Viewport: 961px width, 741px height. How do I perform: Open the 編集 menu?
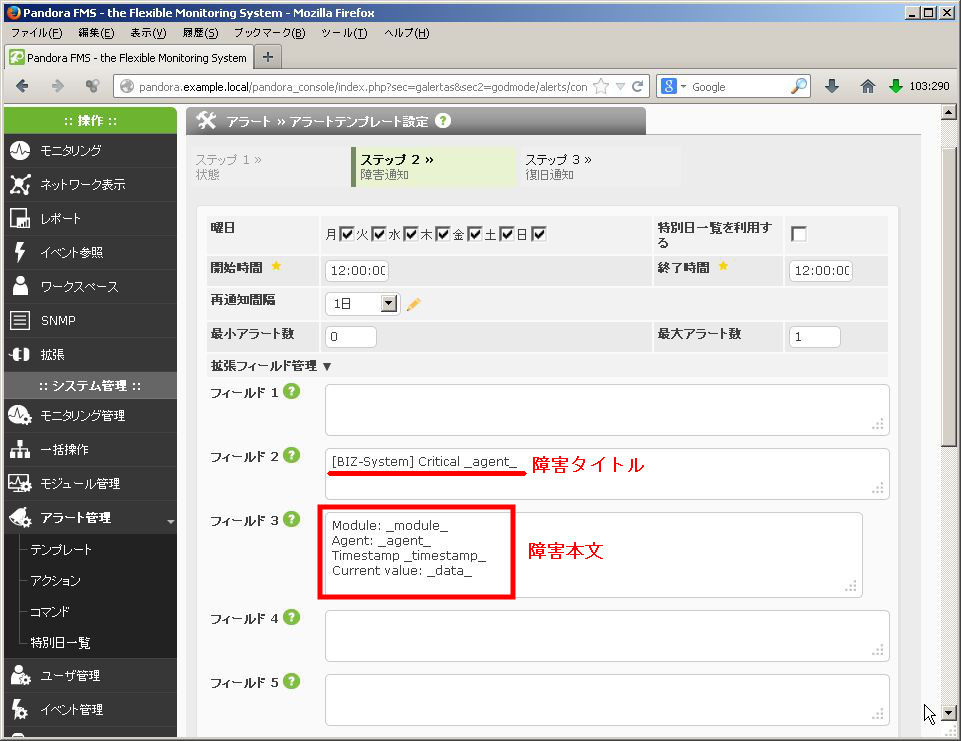pos(96,33)
